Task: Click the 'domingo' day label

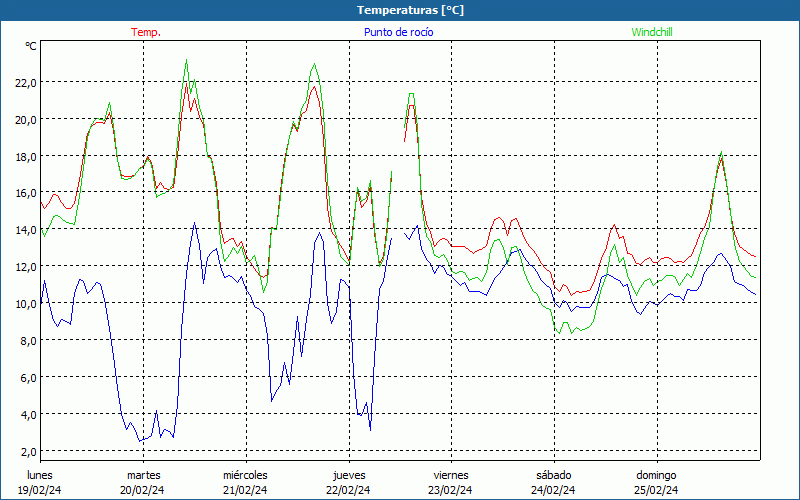Action: 656,475
